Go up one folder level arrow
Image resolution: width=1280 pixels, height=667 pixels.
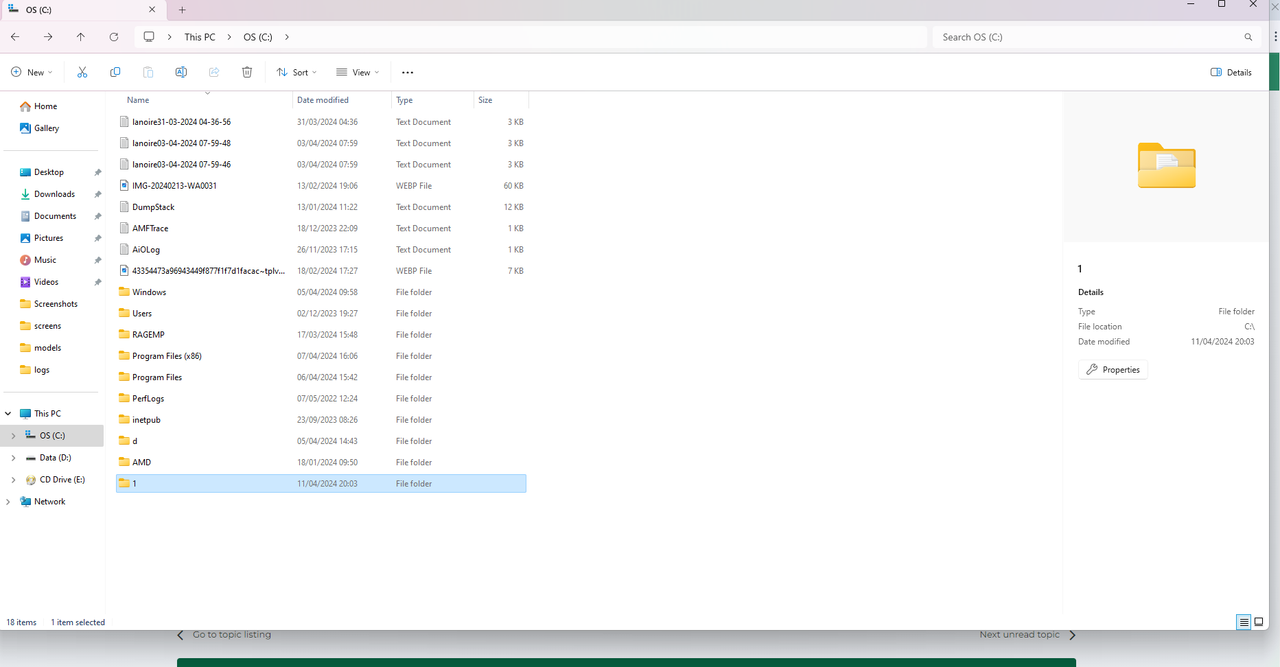pyautogui.click(x=81, y=37)
